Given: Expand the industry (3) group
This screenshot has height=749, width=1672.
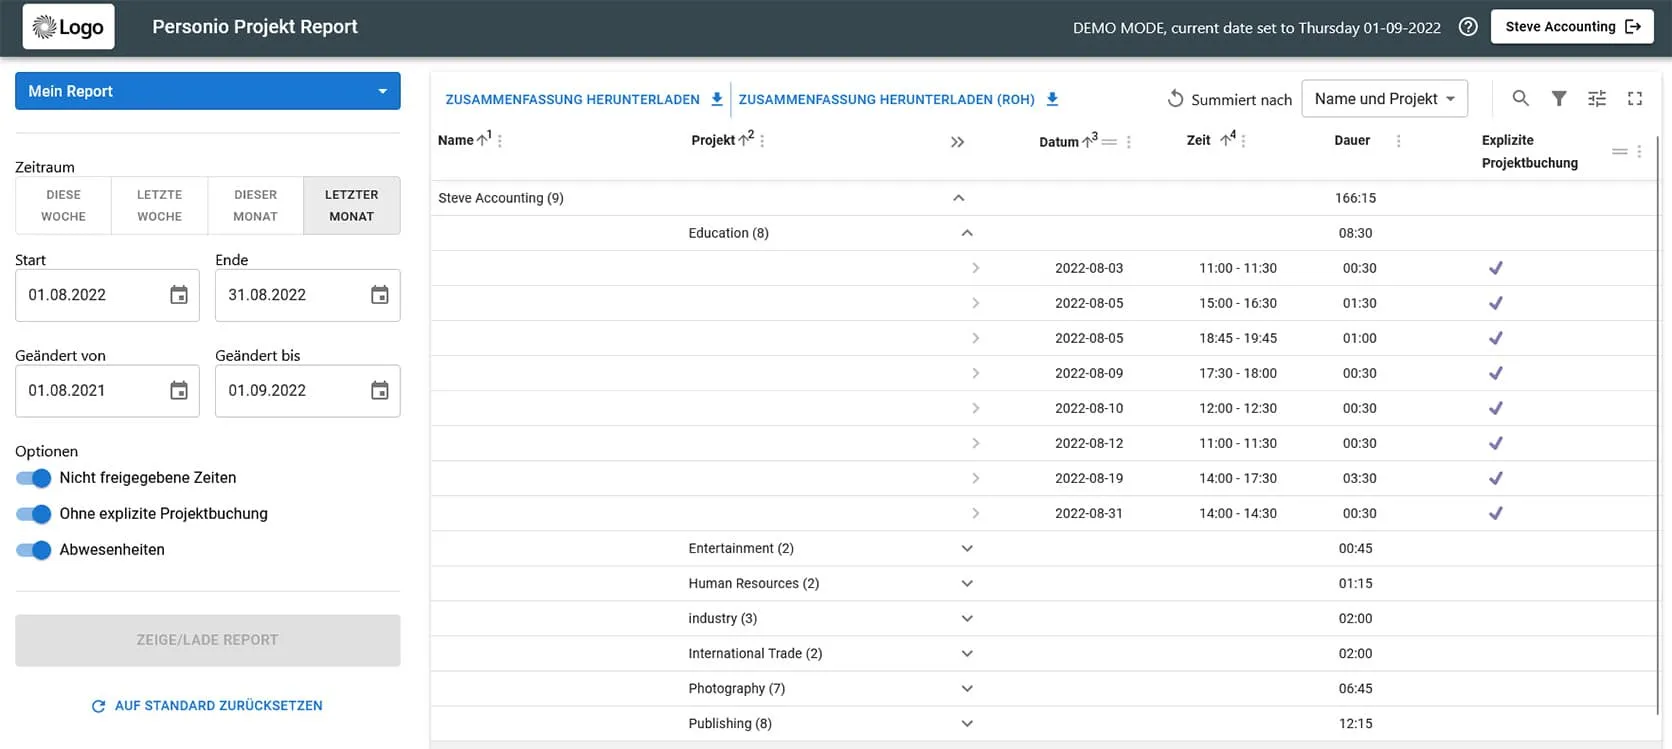Looking at the screenshot, I should pyautogui.click(x=966, y=618).
